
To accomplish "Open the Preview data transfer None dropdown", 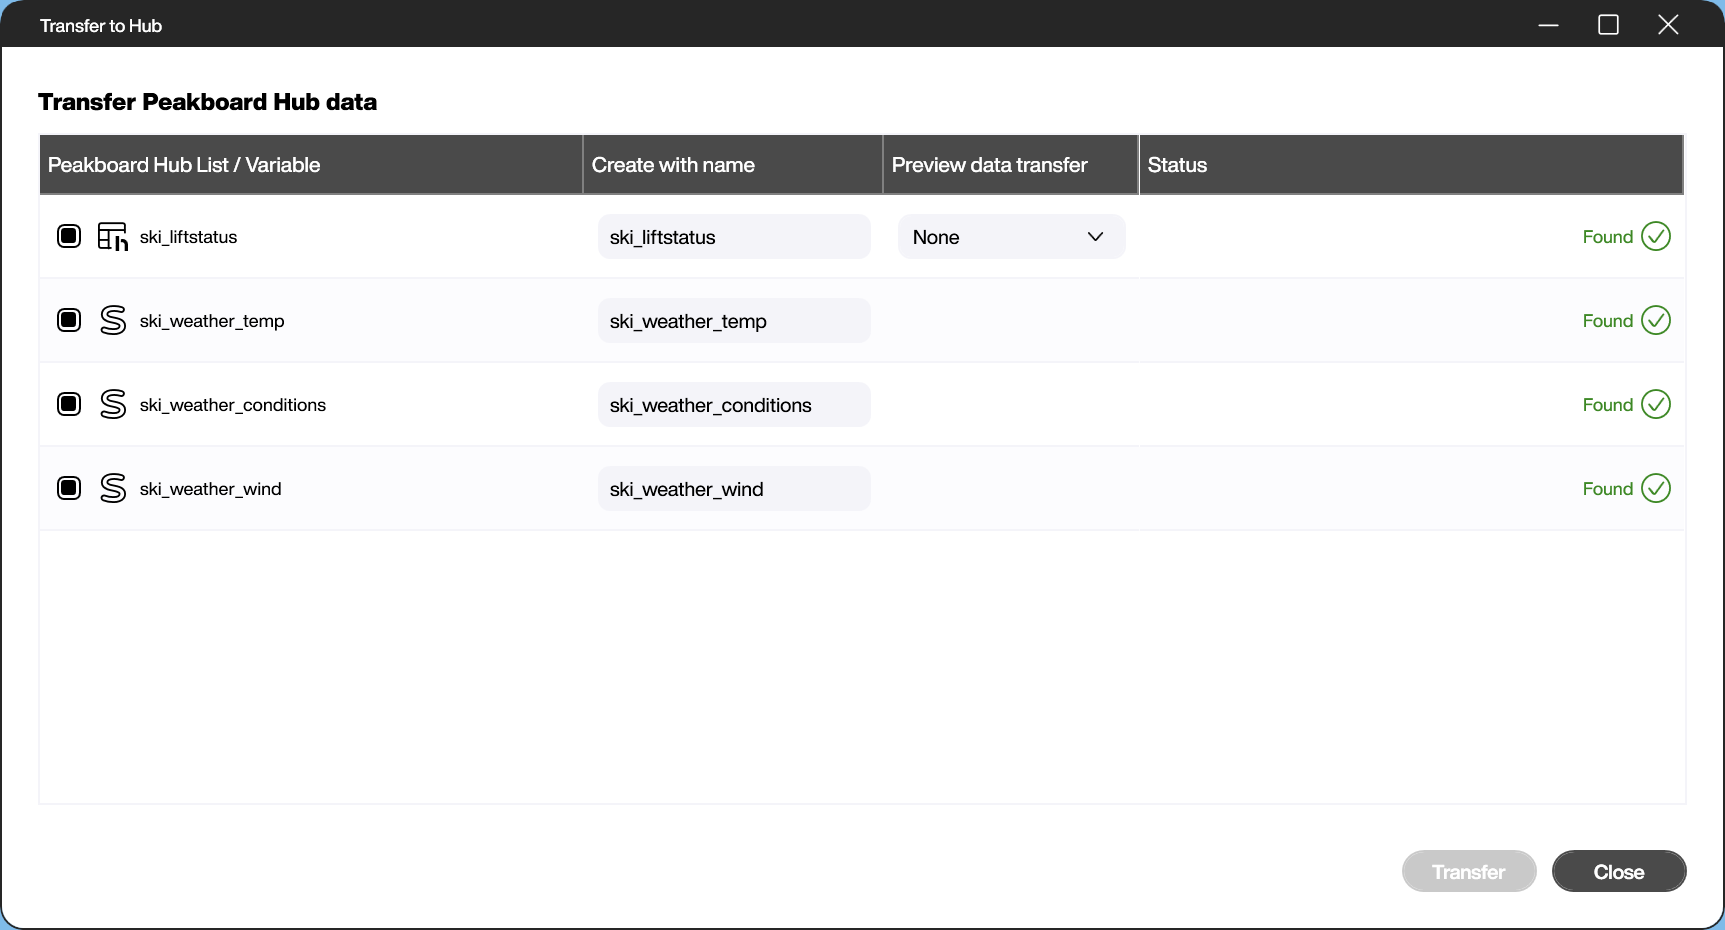I will [x=1011, y=237].
